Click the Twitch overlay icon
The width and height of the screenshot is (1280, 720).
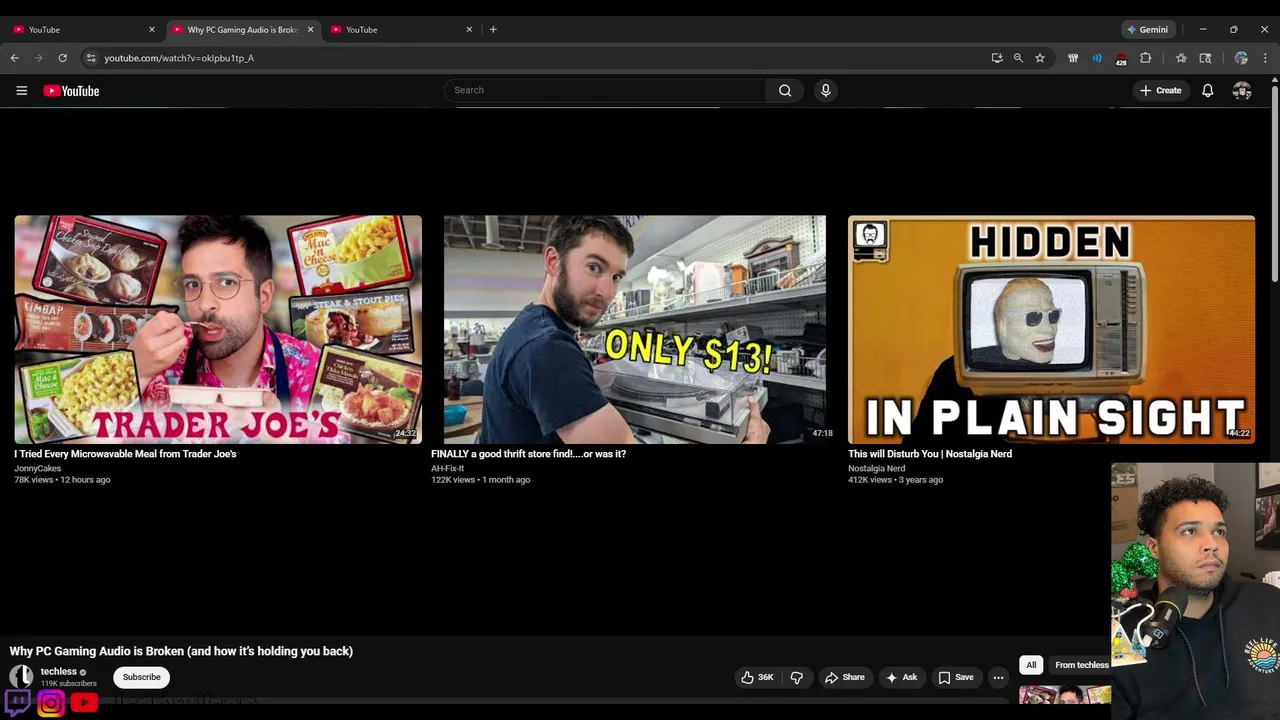pyautogui.click(x=18, y=702)
